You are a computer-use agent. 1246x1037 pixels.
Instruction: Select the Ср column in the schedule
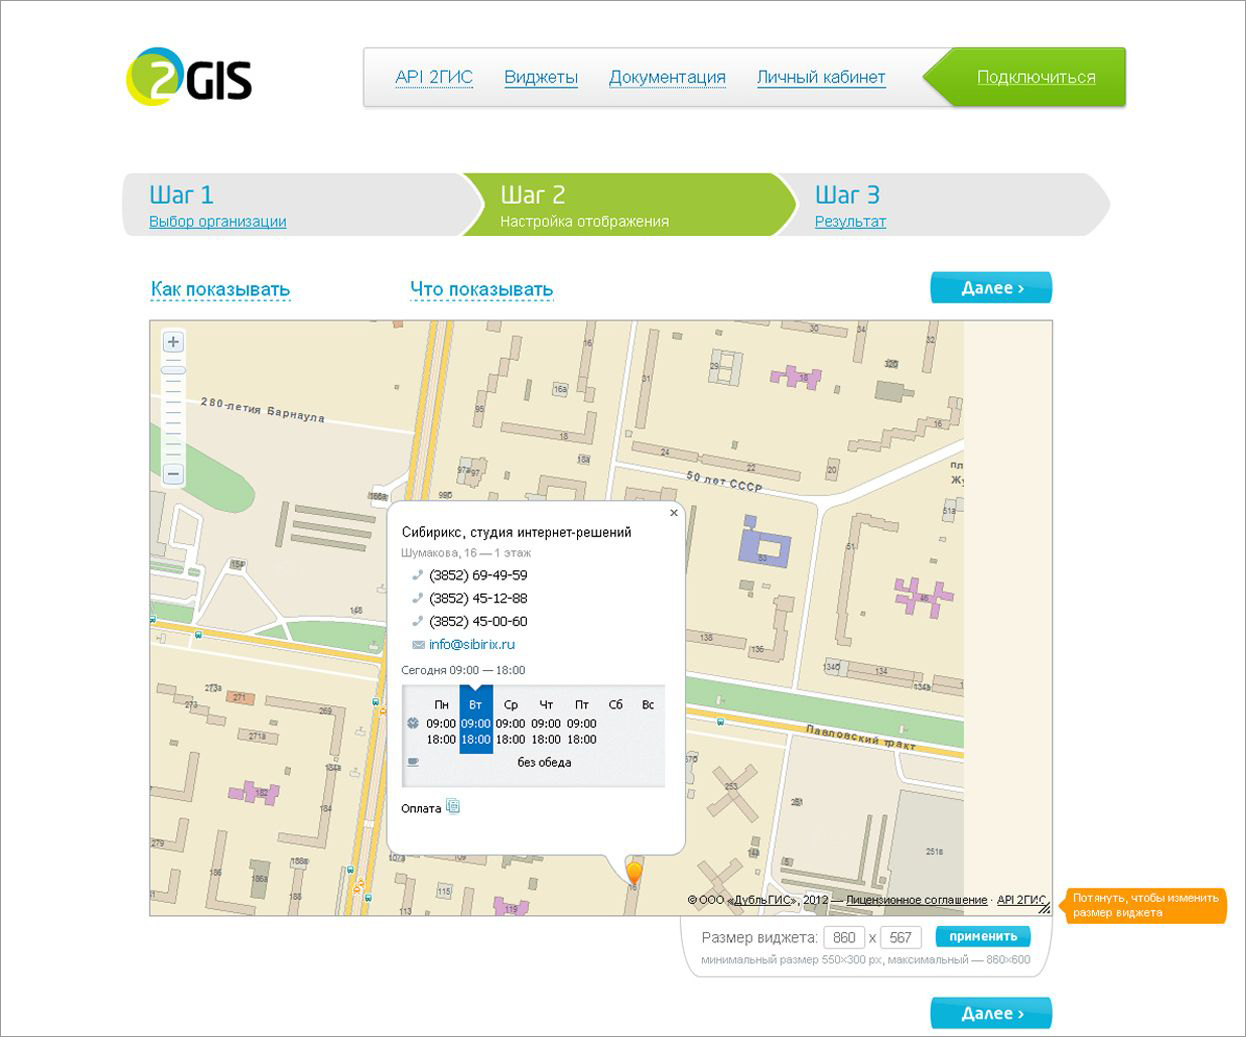[511, 722]
